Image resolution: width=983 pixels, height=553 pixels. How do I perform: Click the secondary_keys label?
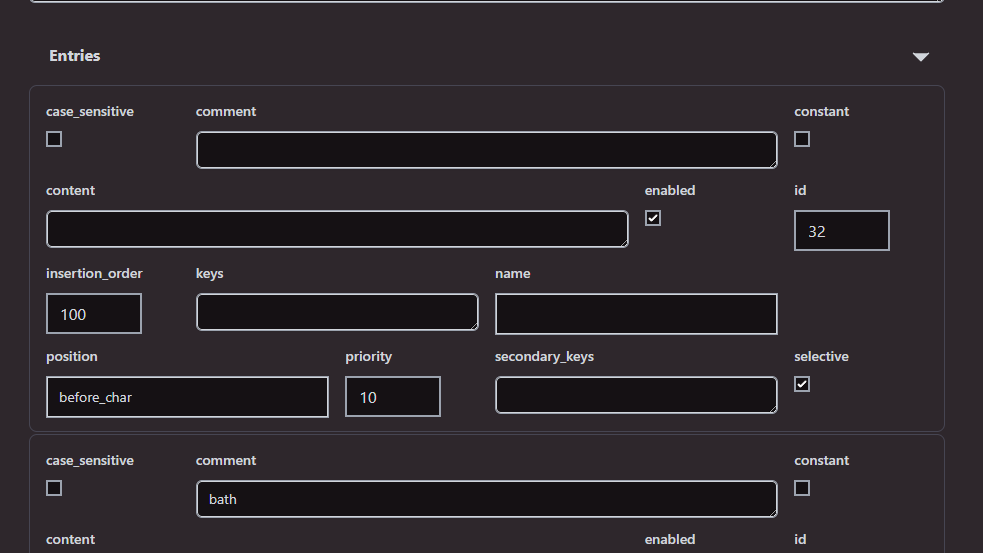tap(544, 357)
